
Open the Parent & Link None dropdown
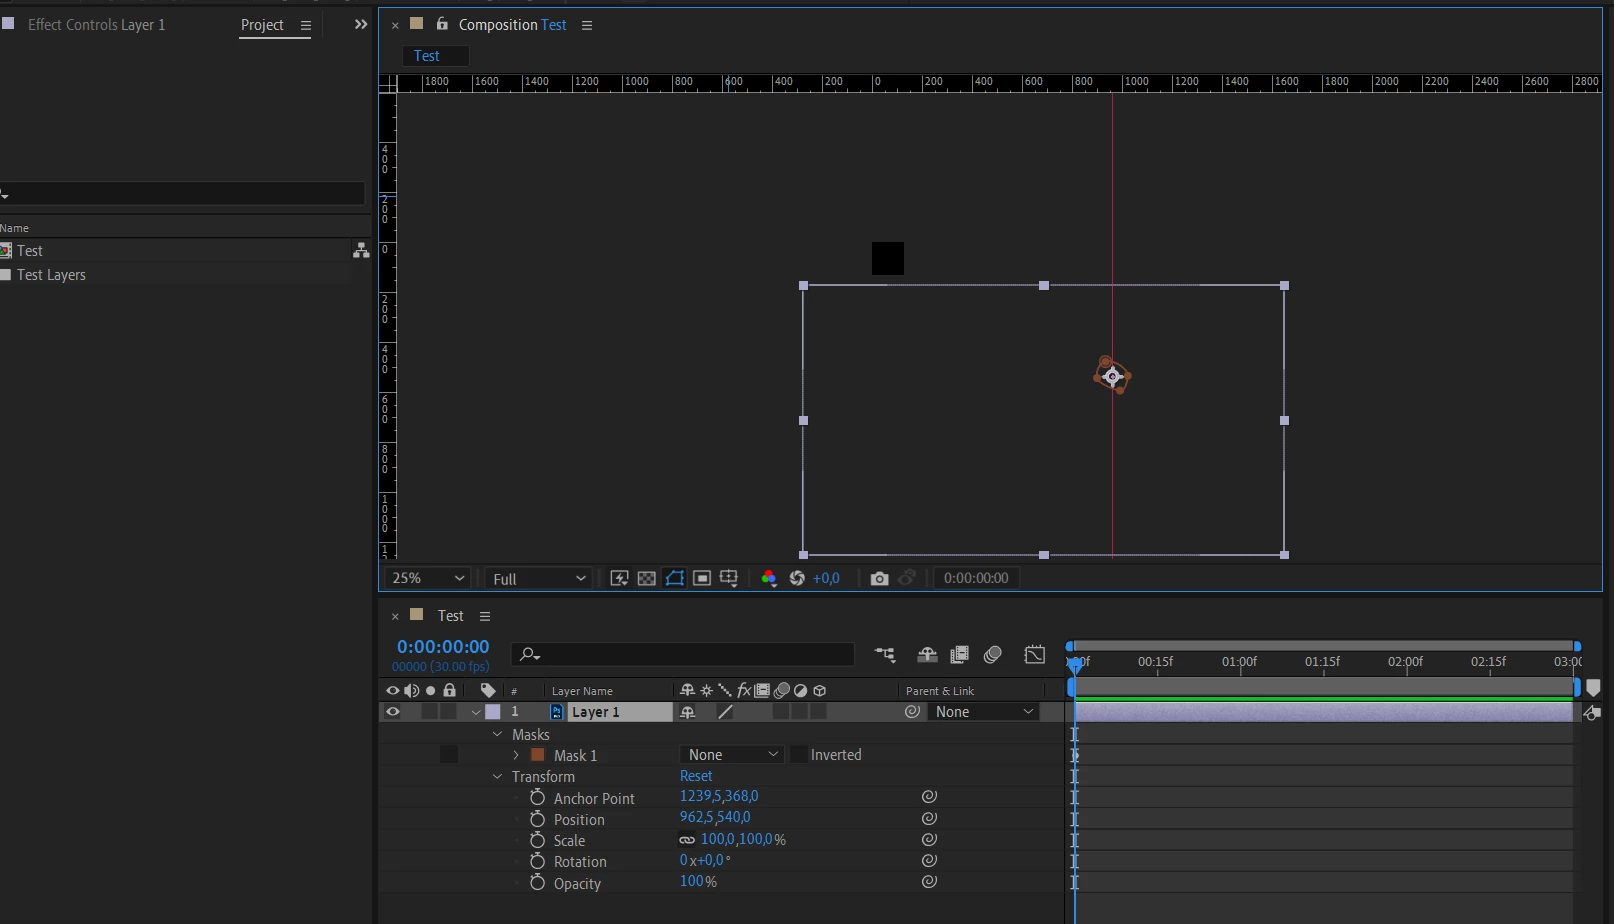pos(984,712)
